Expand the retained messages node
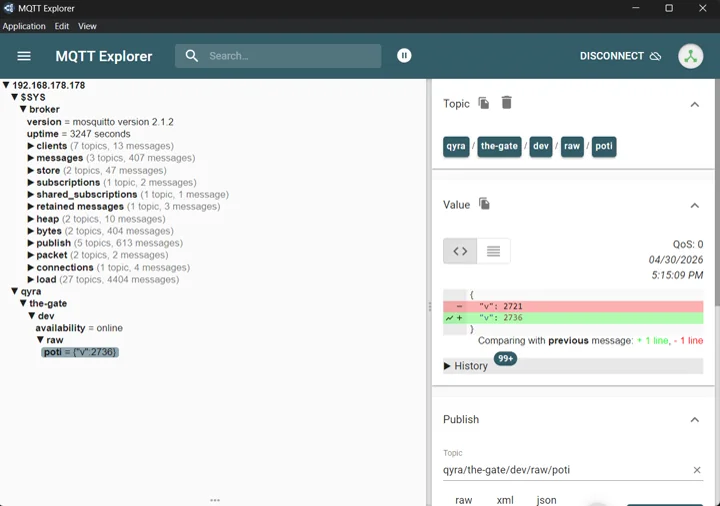This screenshot has height=506, width=720. [x=31, y=207]
